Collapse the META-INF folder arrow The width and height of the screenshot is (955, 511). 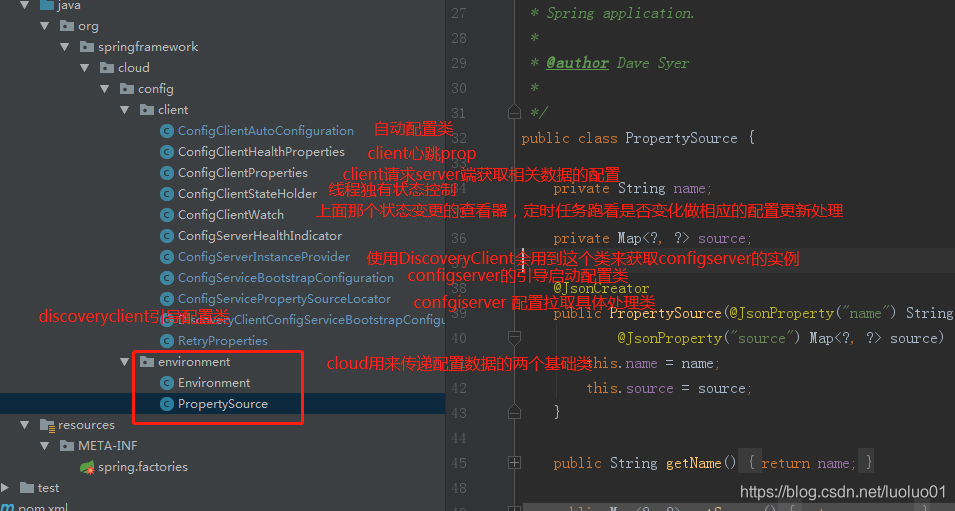click(x=44, y=446)
